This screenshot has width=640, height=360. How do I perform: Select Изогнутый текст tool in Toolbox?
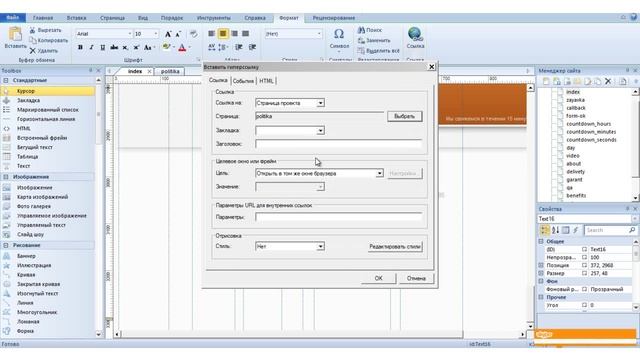[37, 293]
